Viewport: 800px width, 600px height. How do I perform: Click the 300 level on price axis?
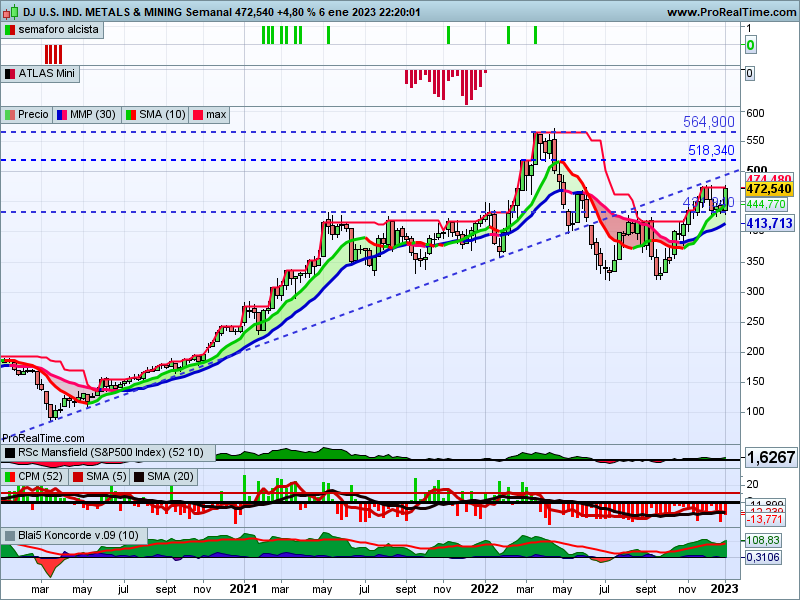pos(755,291)
